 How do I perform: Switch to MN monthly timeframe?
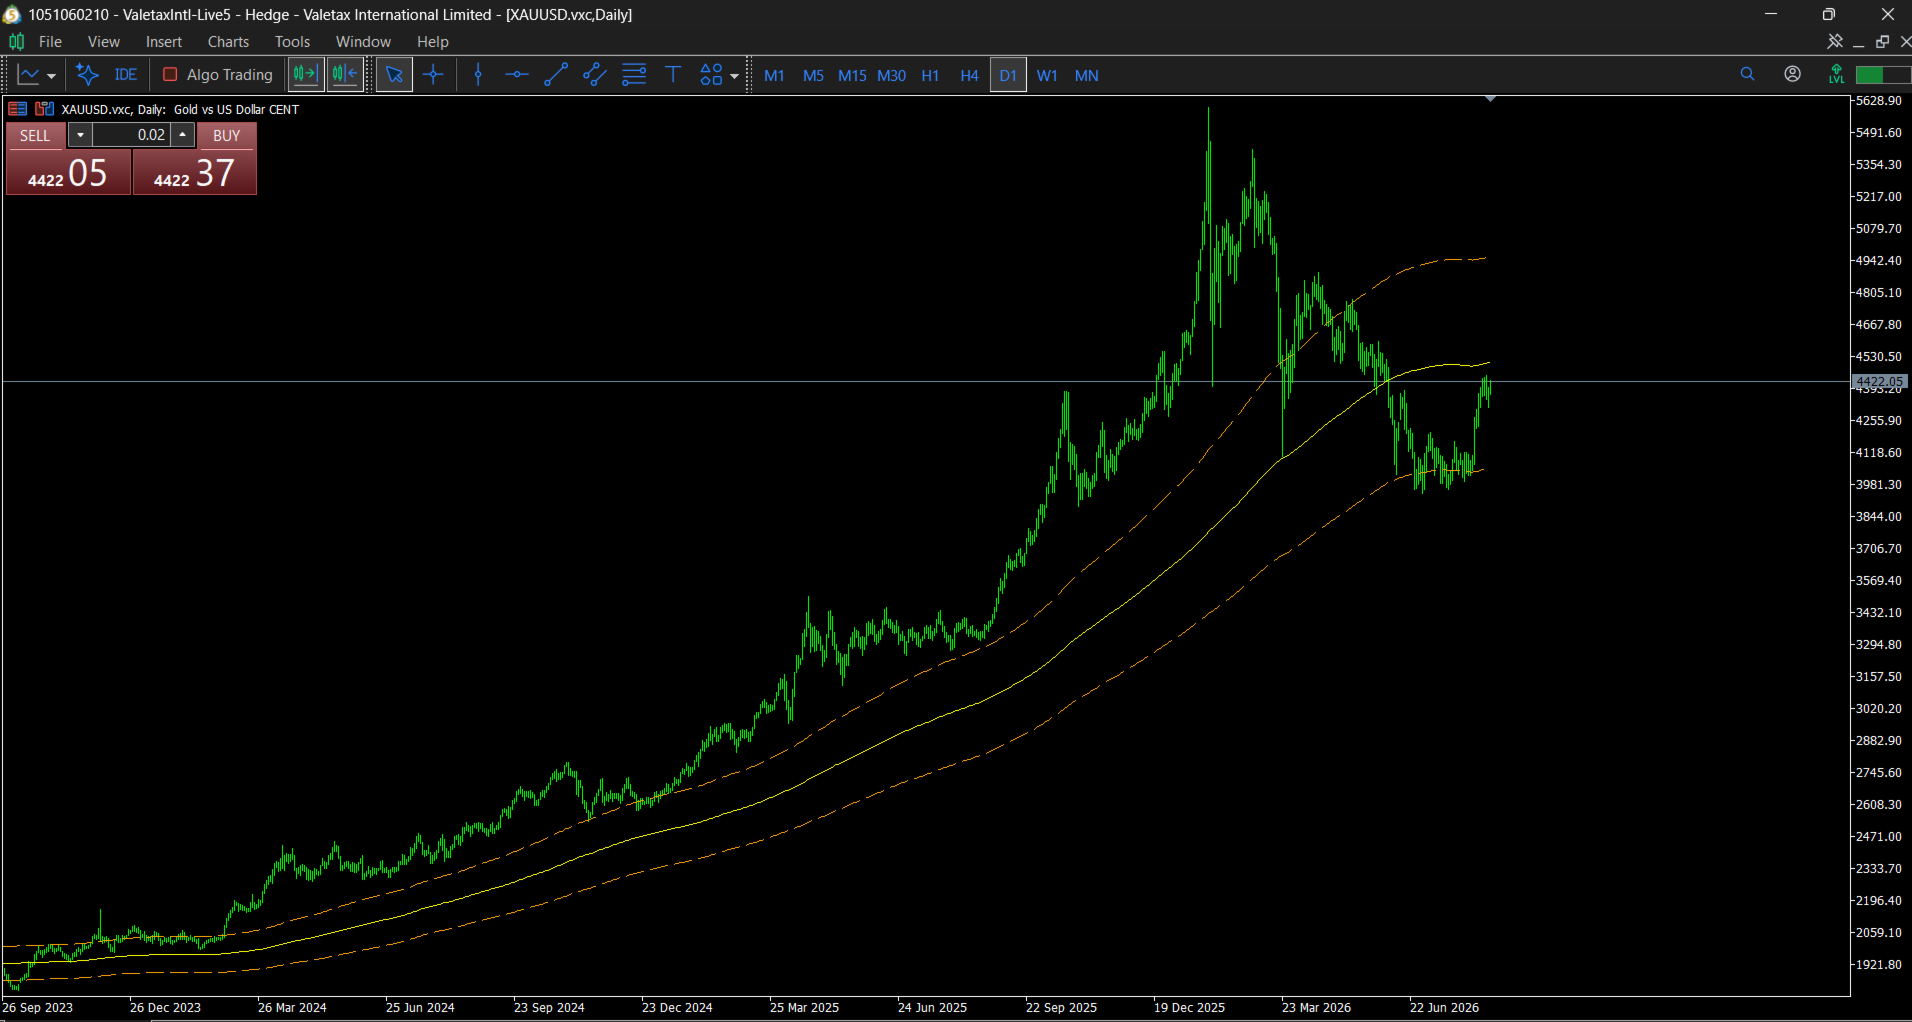[1087, 76]
